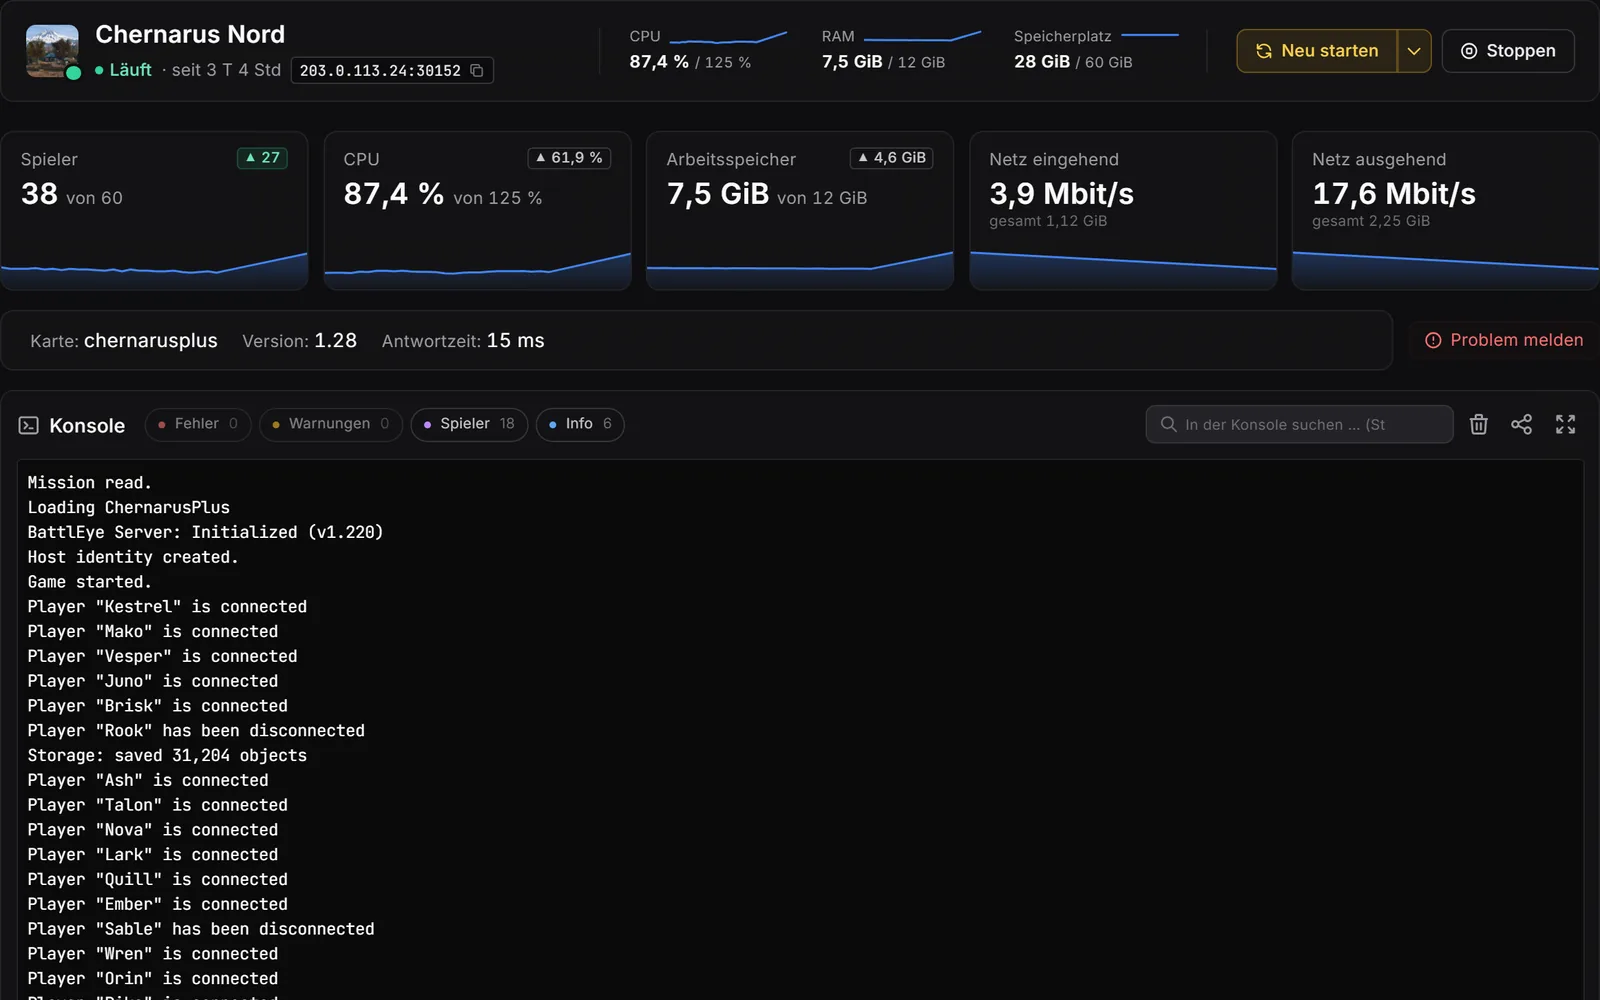Viewport: 1600px width, 1000px height.
Task: Click the header RAM mini chart
Action: pyautogui.click(x=922, y=37)
